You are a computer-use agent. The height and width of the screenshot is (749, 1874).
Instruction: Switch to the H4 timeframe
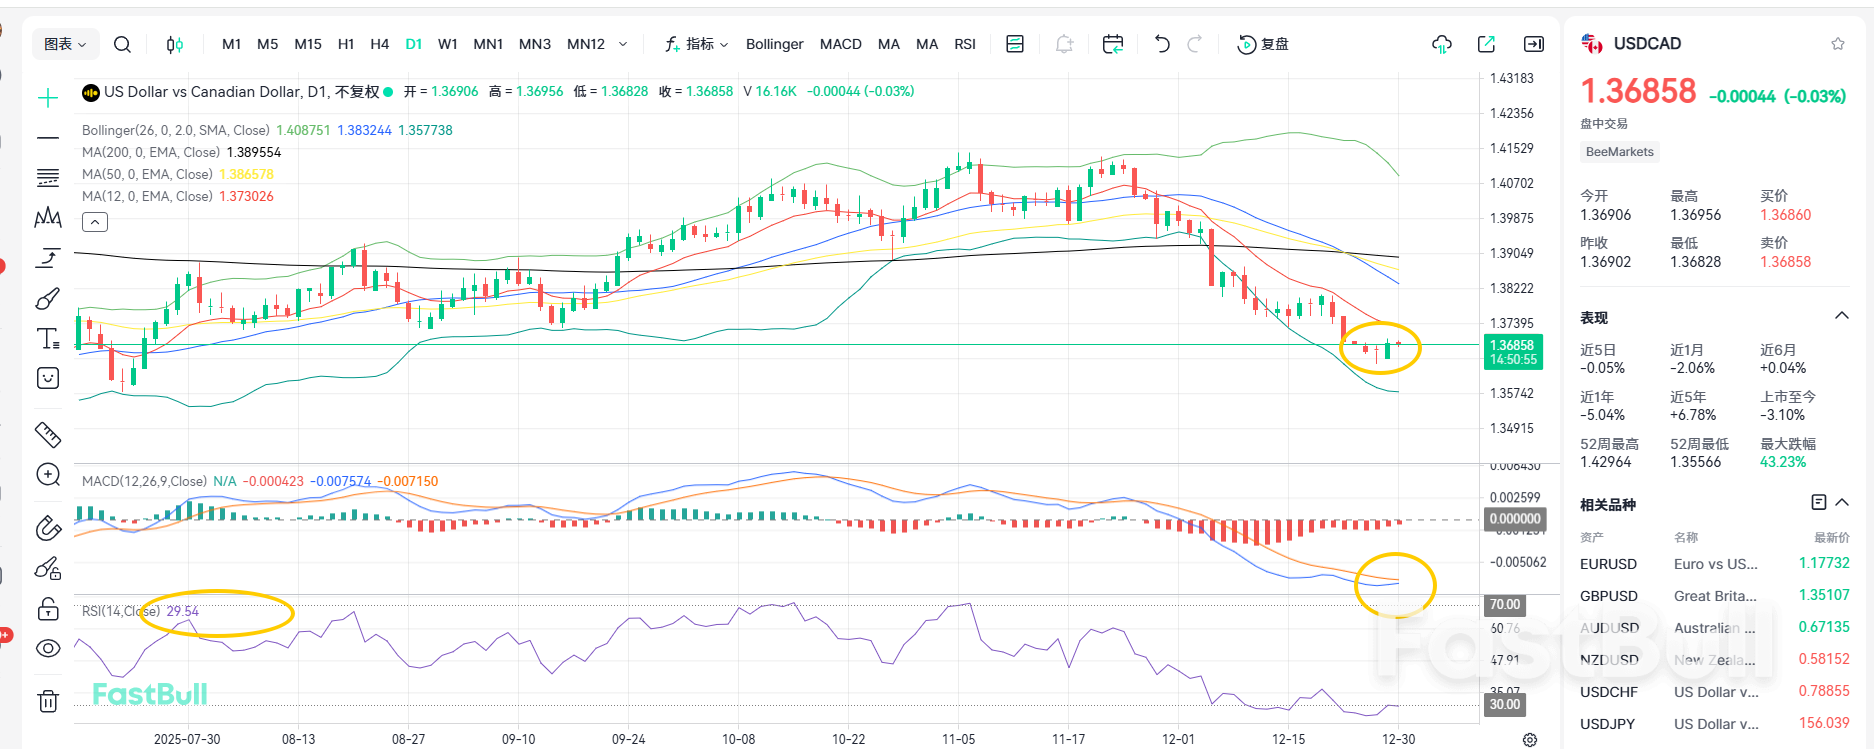[x=379, y=44]
